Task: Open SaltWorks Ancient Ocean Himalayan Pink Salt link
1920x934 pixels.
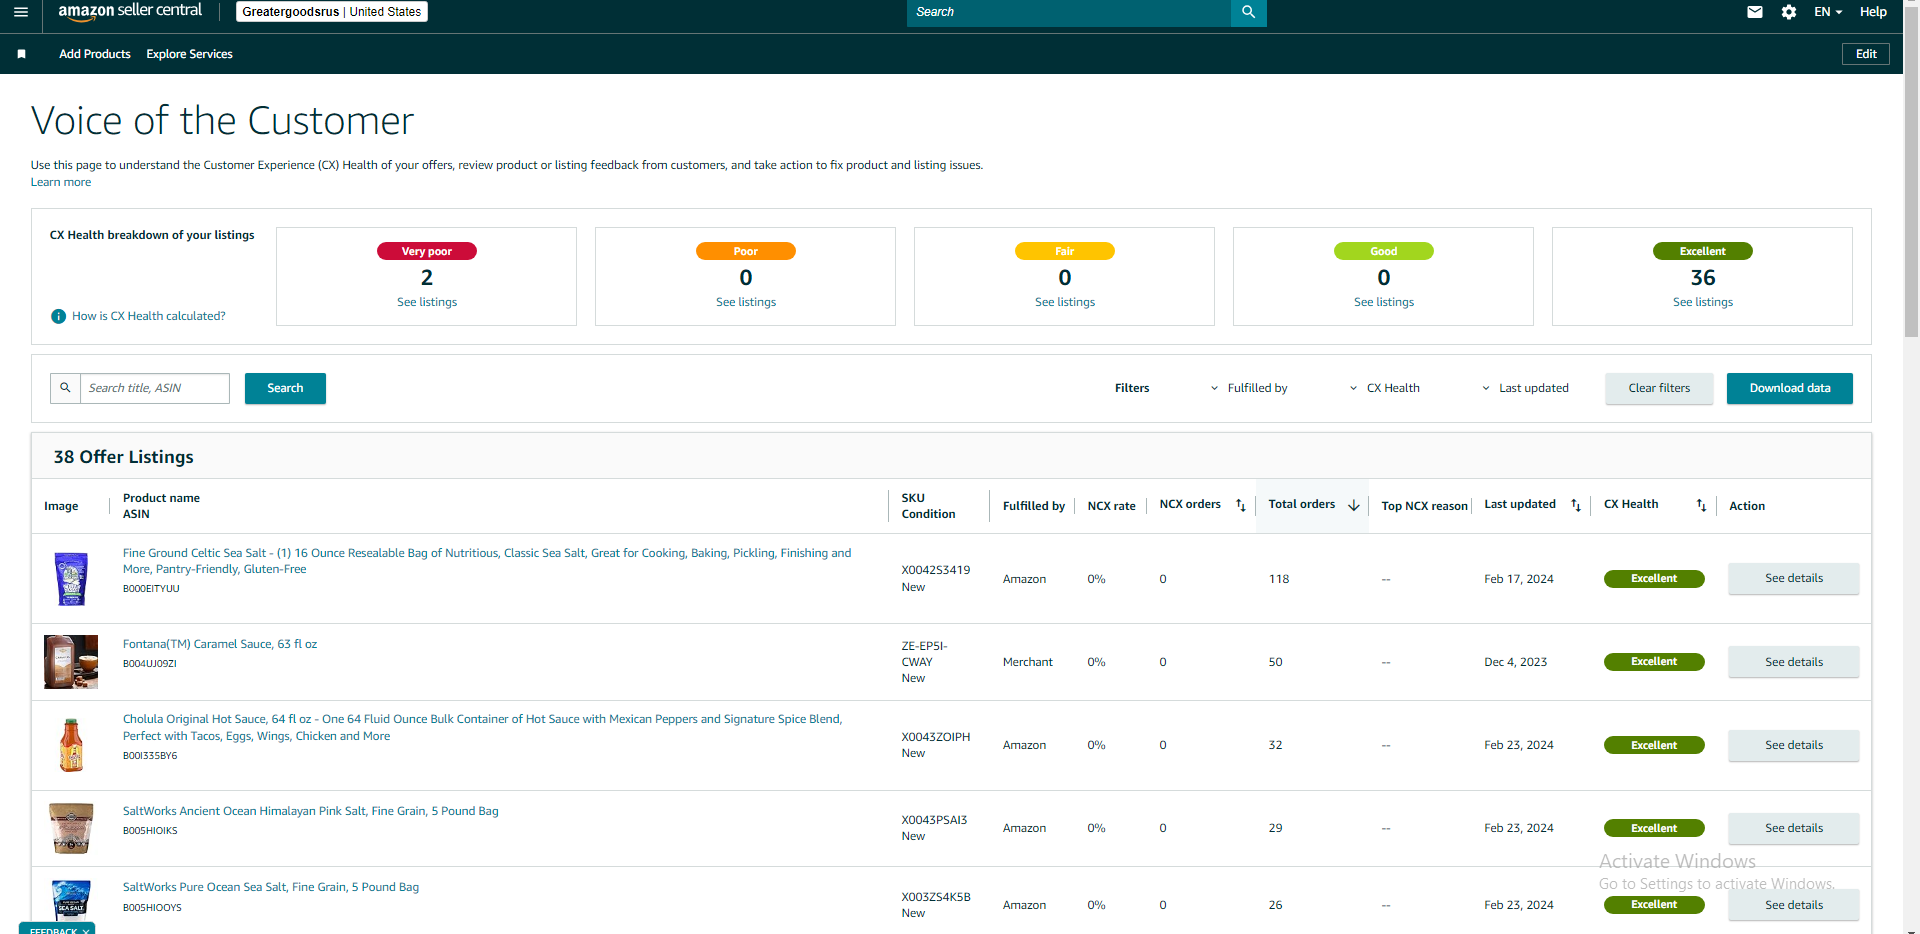Action: pyautogui.click(x=311, y=811)
